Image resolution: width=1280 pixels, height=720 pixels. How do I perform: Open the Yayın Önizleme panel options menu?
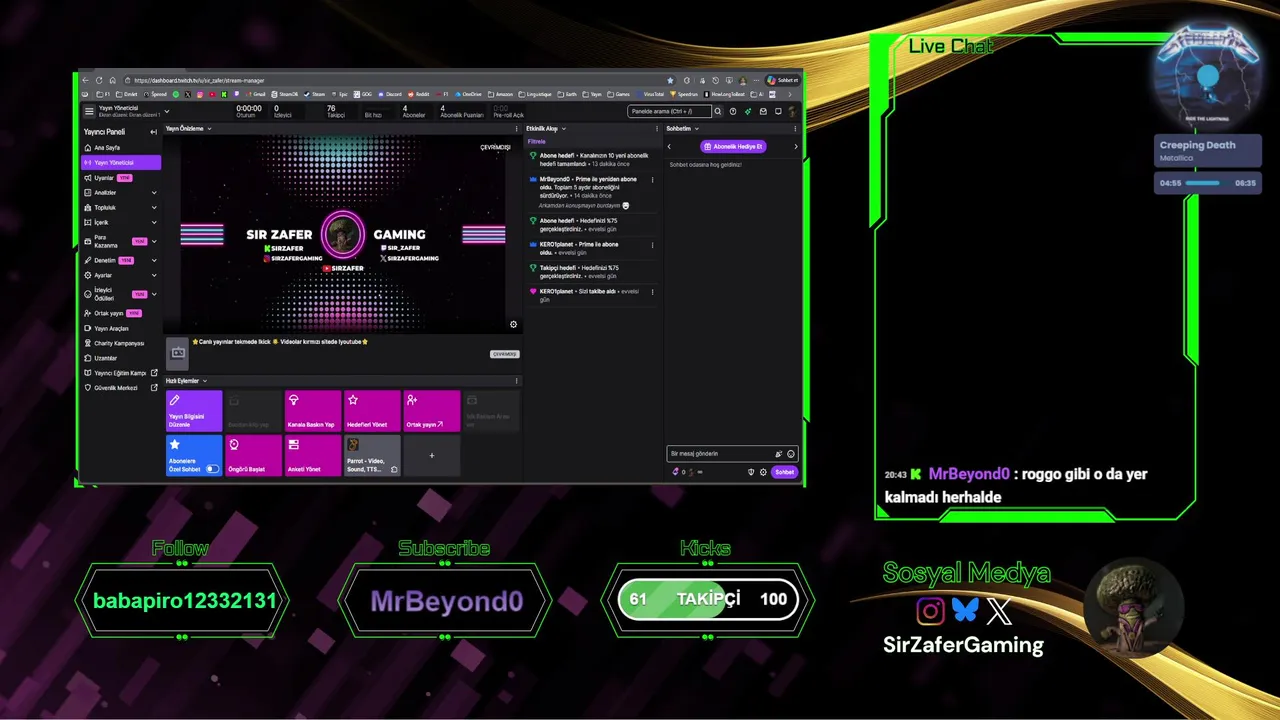(x=517, y=128)
